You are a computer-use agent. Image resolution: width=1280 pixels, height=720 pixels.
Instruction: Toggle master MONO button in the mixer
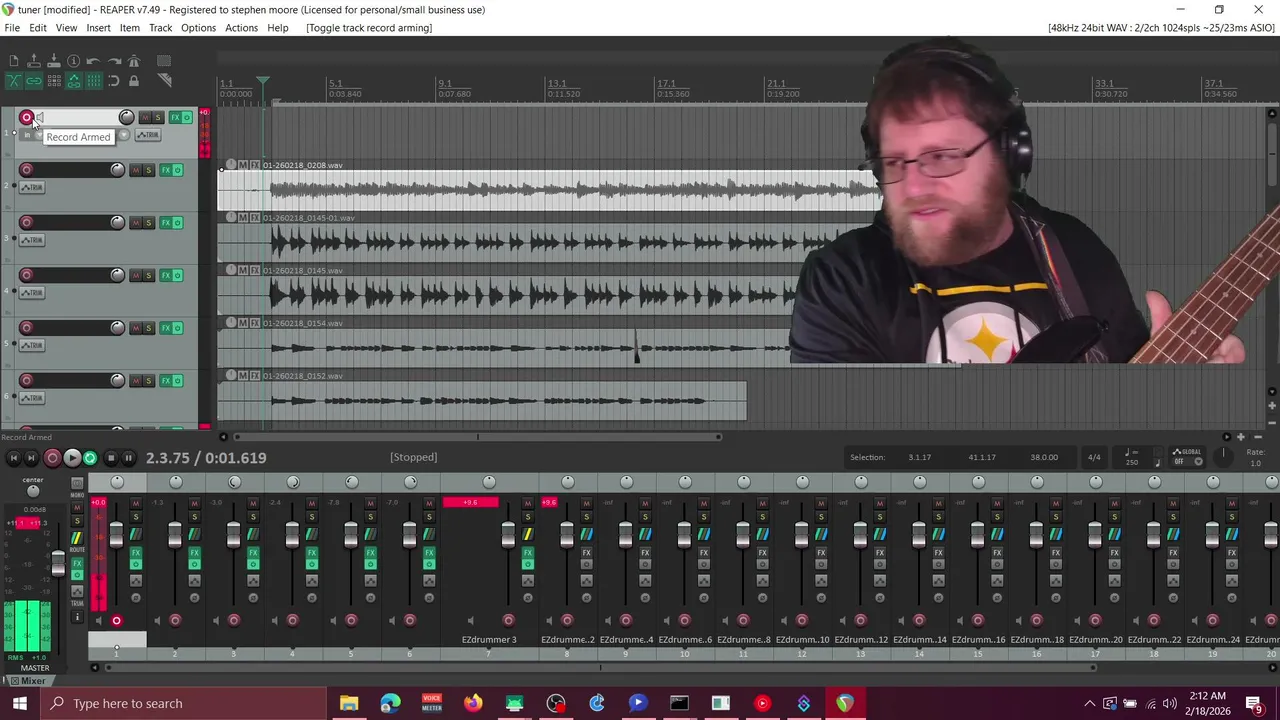coord(77,483)
